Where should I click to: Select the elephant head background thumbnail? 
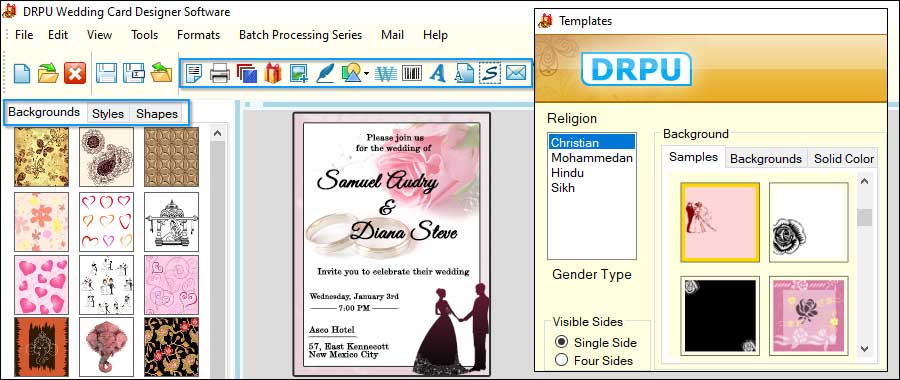click(x=106, y=347)
